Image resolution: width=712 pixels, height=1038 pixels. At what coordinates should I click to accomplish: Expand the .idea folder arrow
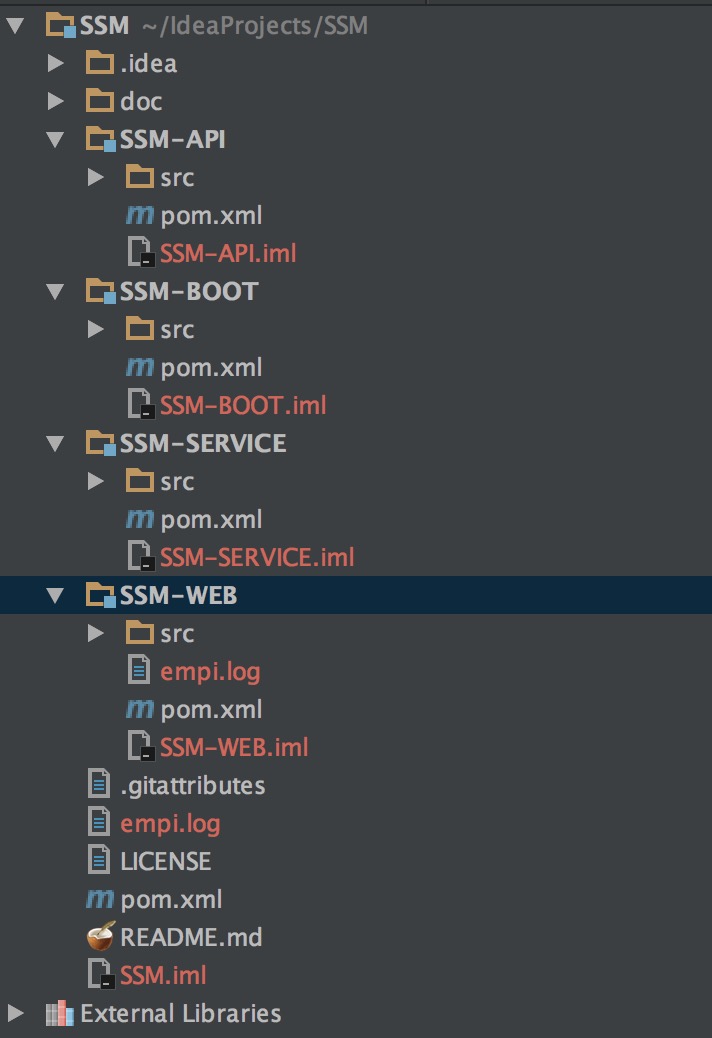(56, 63)
